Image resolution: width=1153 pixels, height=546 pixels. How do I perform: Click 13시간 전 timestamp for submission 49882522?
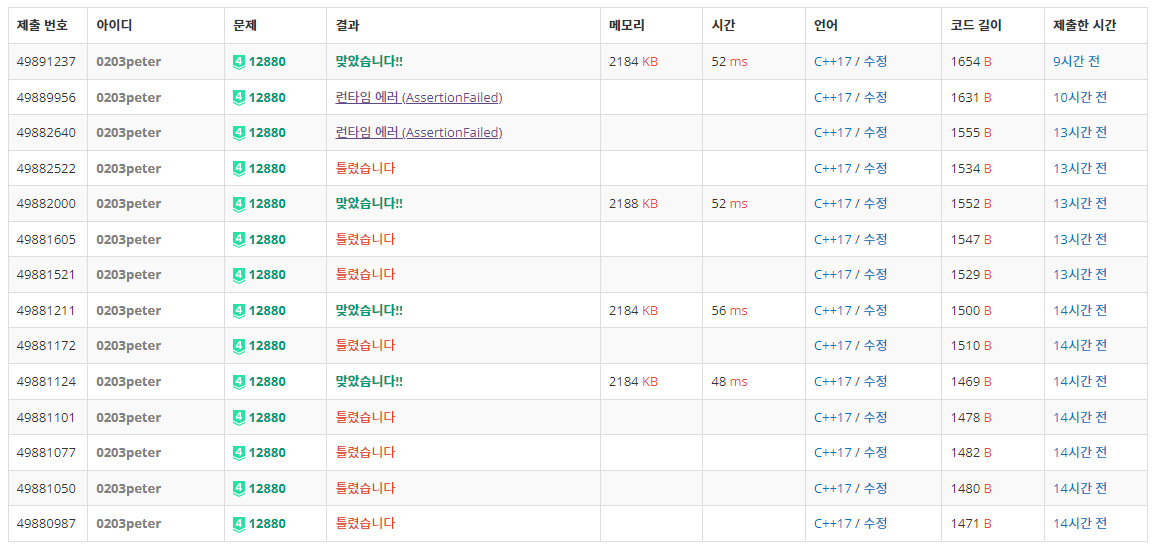tap(1080, 168)
